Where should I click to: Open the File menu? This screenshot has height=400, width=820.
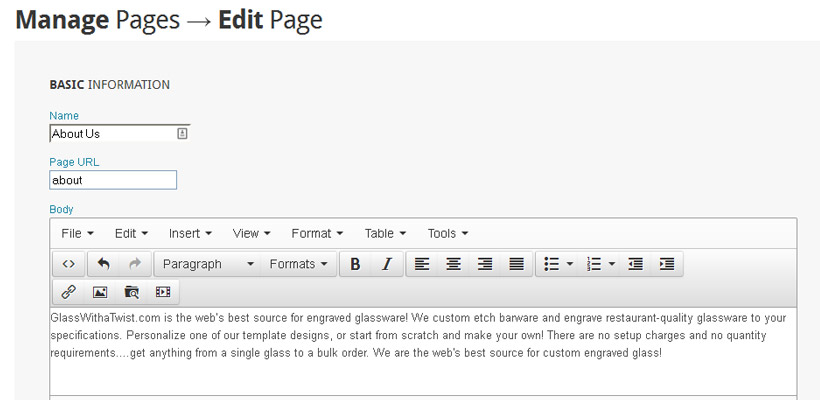(77, 233)
